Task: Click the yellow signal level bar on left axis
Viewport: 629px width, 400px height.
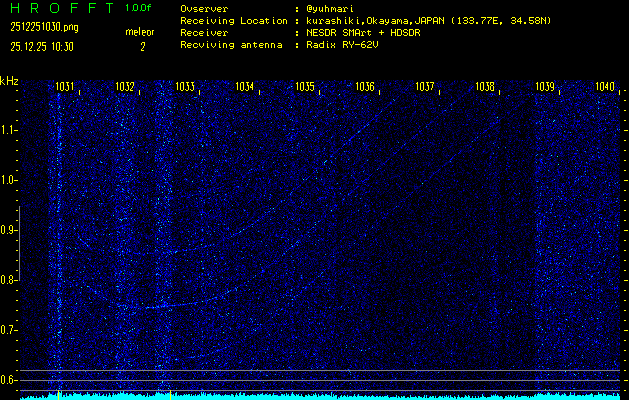Action: point(20,300)
